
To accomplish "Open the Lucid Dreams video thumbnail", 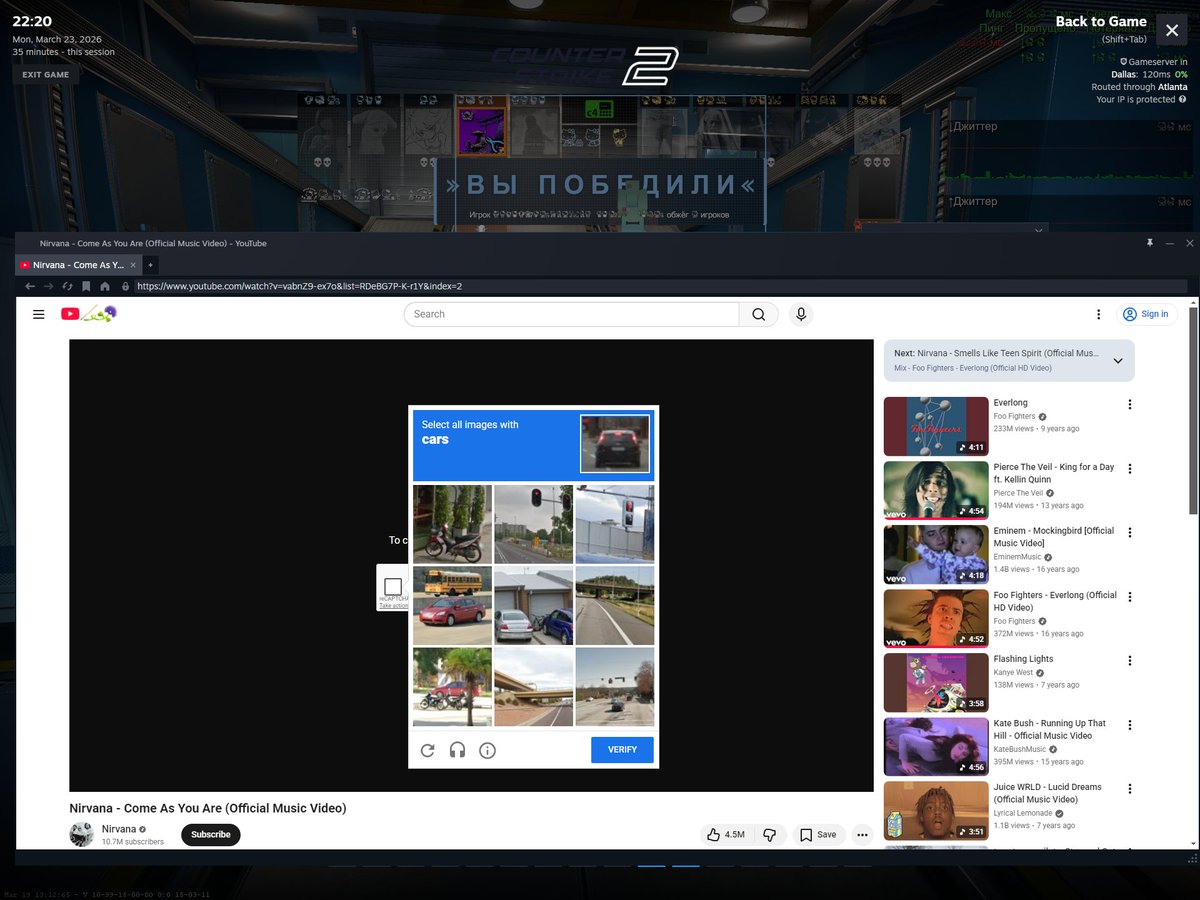I will (x=936, y=810).
